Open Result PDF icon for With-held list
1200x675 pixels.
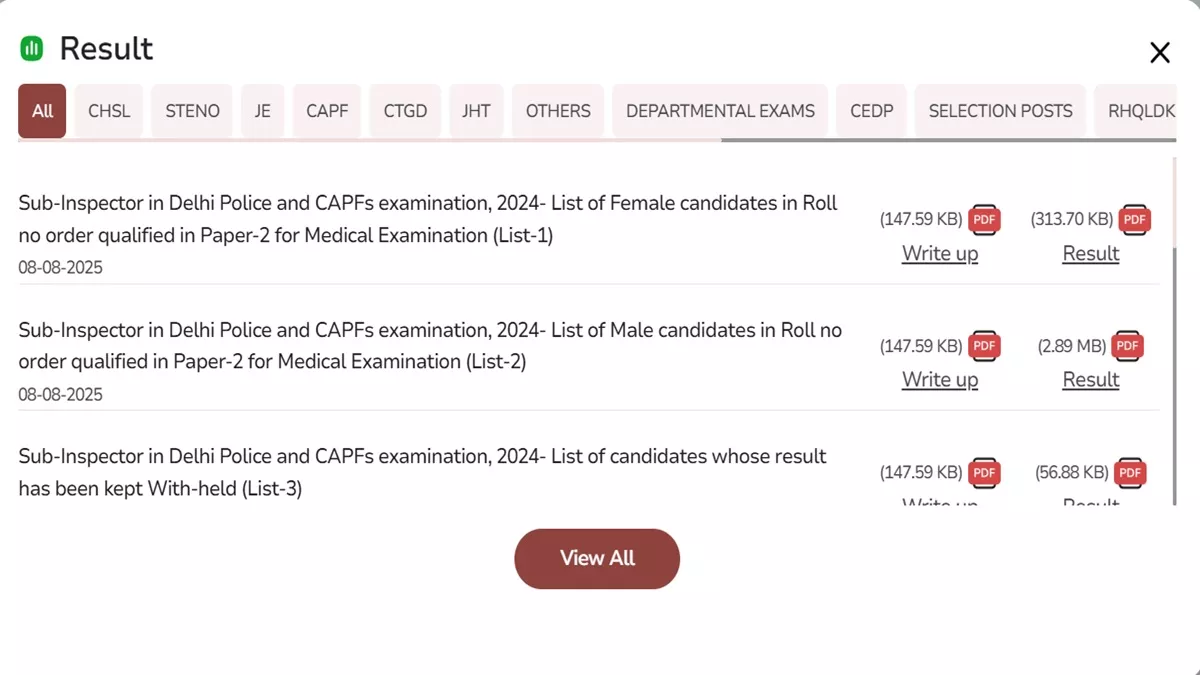pos(1130,472)
